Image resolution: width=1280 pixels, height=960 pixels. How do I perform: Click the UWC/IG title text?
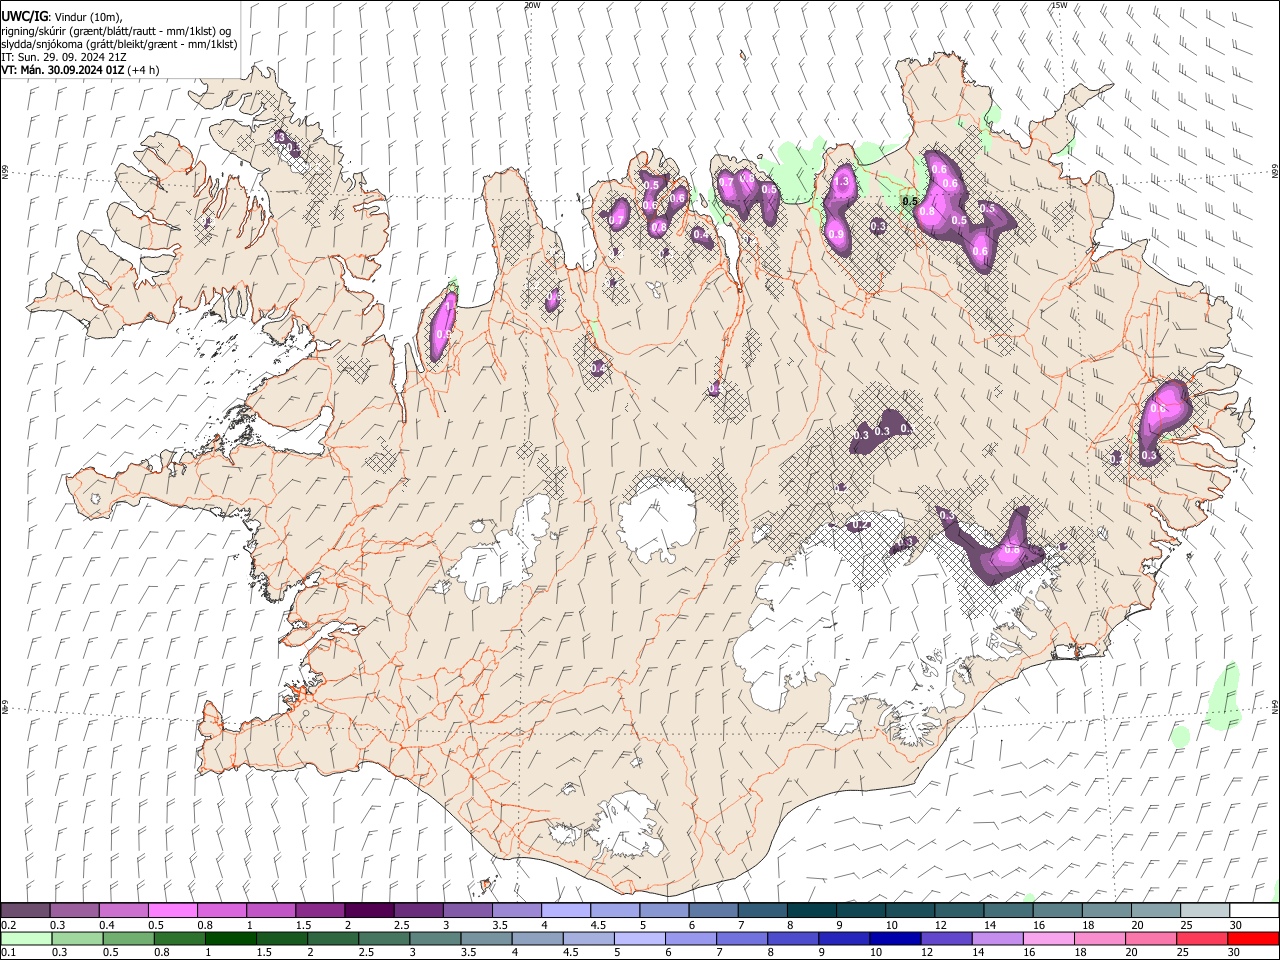pyautogui.click(x=24, y=16)
